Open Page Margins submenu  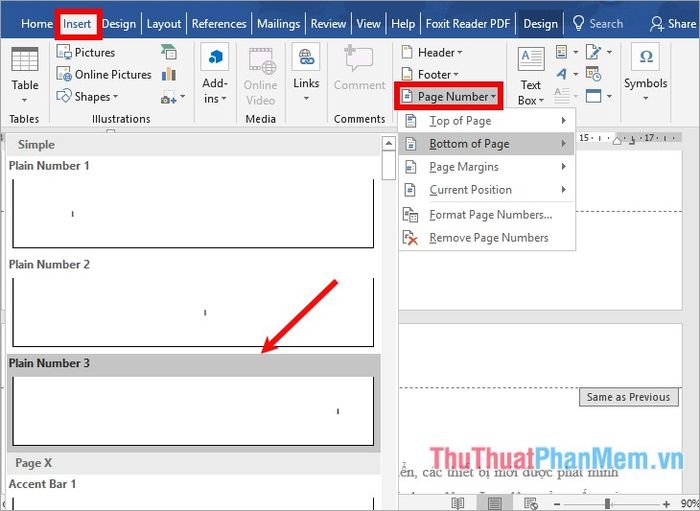[x=486, y=167]
